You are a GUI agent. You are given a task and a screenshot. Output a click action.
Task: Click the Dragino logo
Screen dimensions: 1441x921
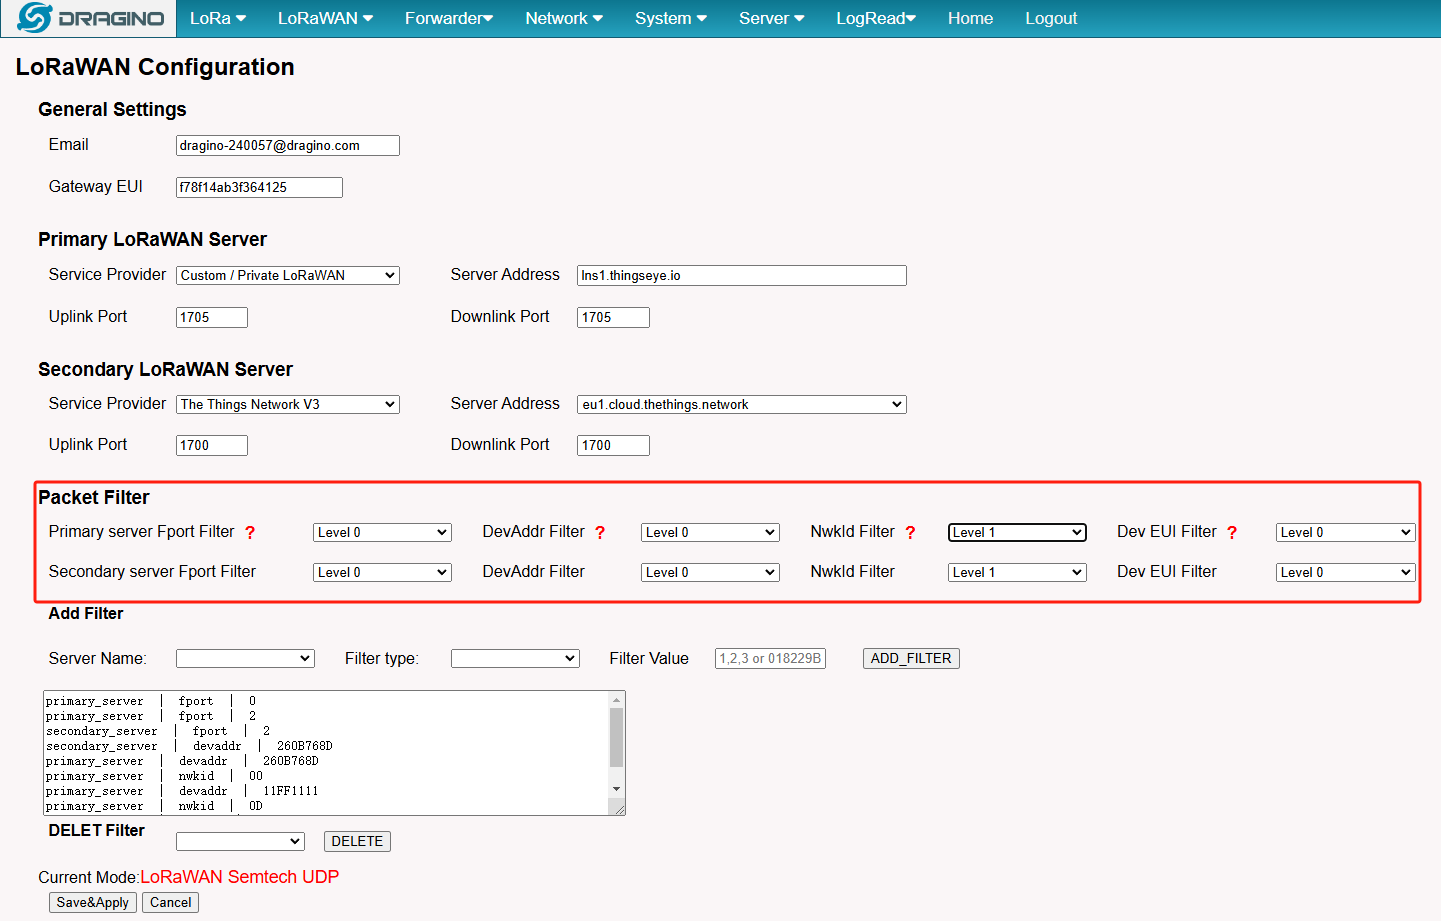pos(90,18)
